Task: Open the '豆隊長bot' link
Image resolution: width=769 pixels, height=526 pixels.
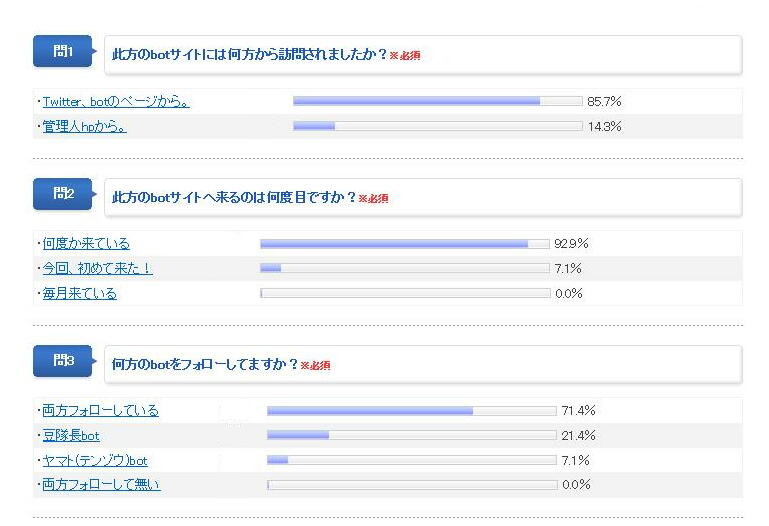Action: (x=71, y=435)
